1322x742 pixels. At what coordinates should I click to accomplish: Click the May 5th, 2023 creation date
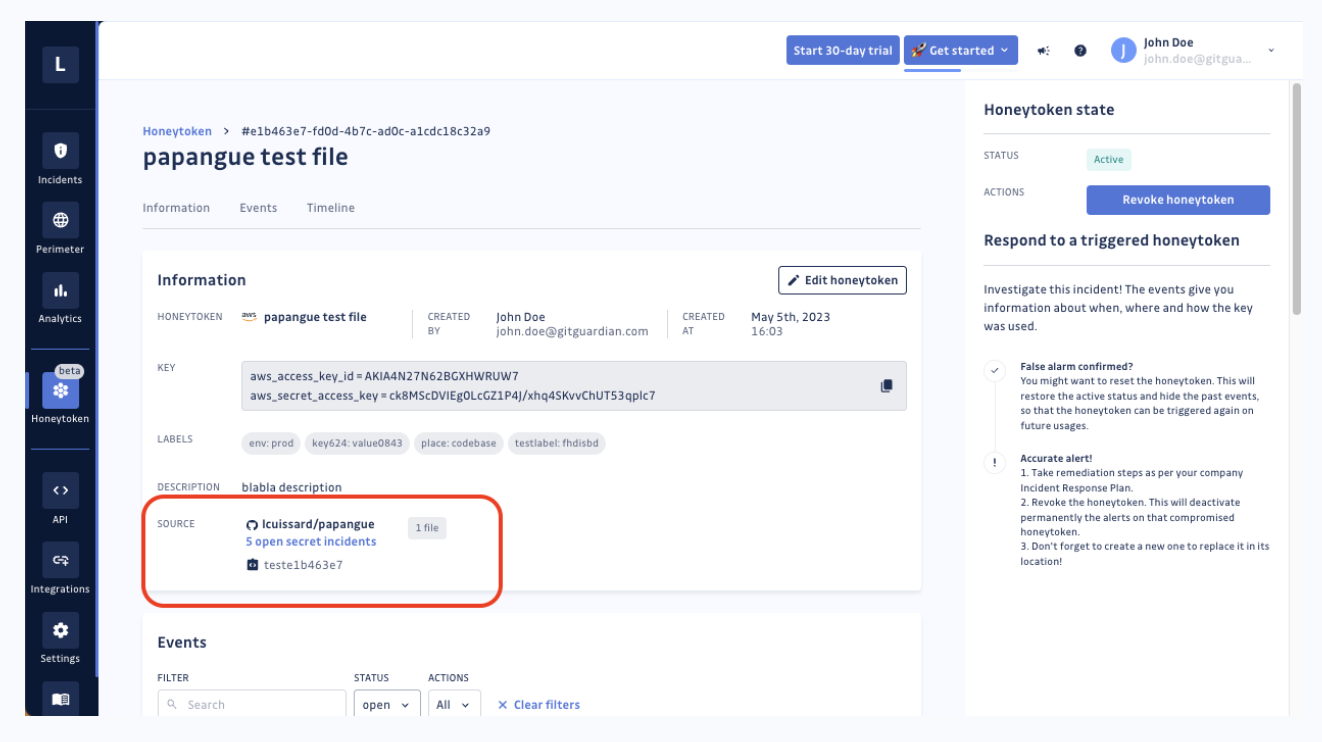[x=791, y=317]
